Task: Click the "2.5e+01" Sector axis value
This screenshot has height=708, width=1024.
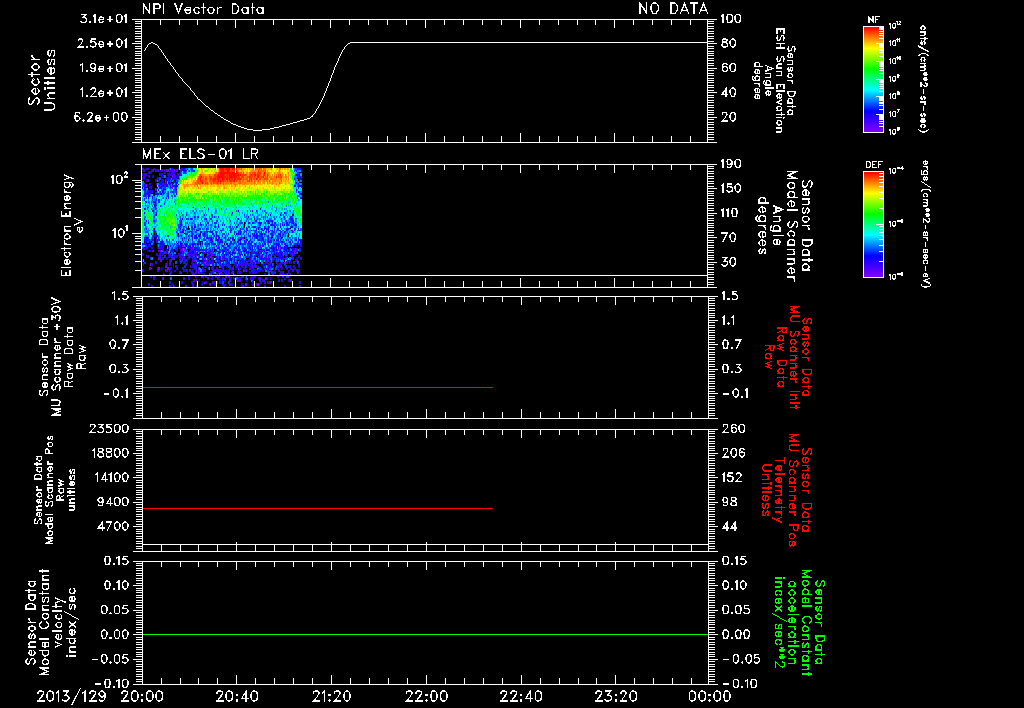Action: tap(103, 43)
